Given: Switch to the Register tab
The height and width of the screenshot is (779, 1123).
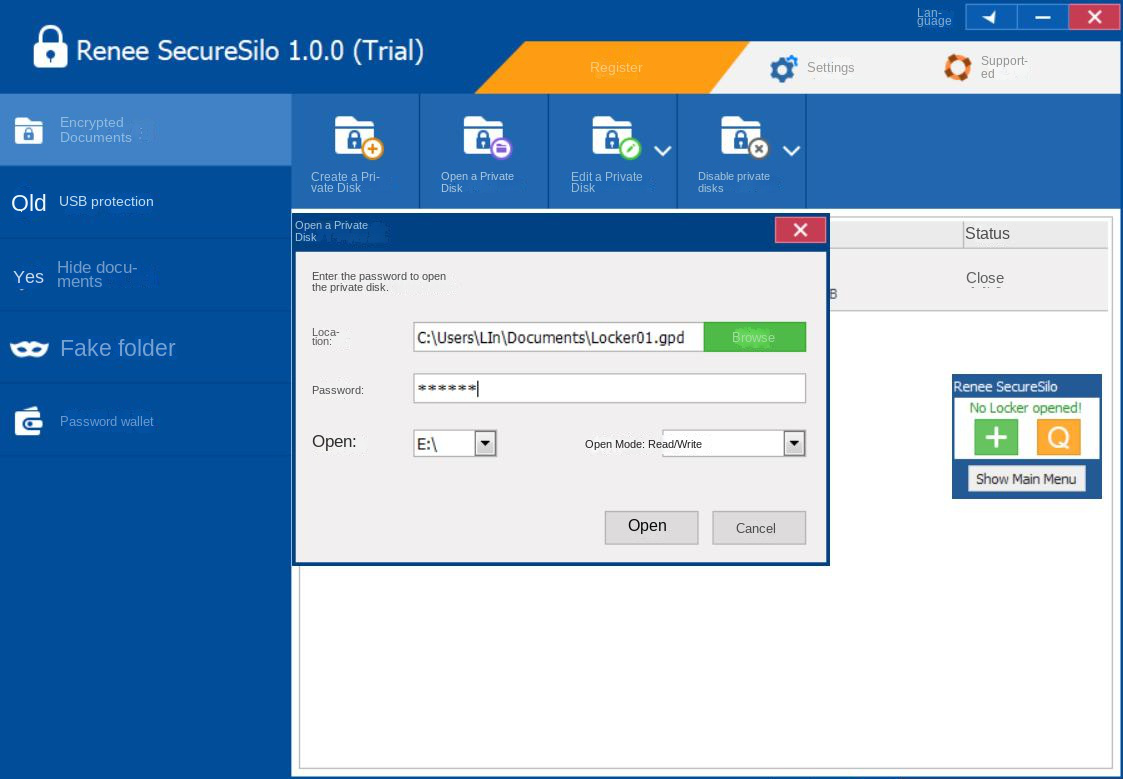Looking at the screenshot, I should pyautogui.click(x=616, y=68).
